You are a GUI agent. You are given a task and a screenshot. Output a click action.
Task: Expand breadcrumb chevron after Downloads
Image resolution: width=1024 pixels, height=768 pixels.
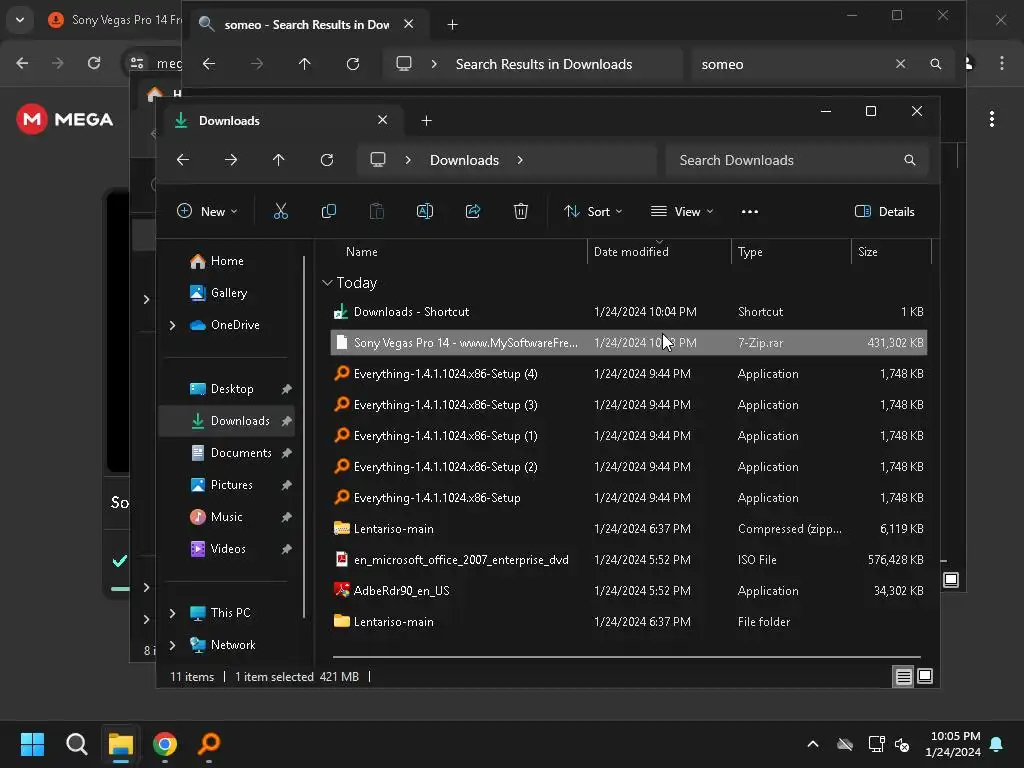click(x=520, y=160)
